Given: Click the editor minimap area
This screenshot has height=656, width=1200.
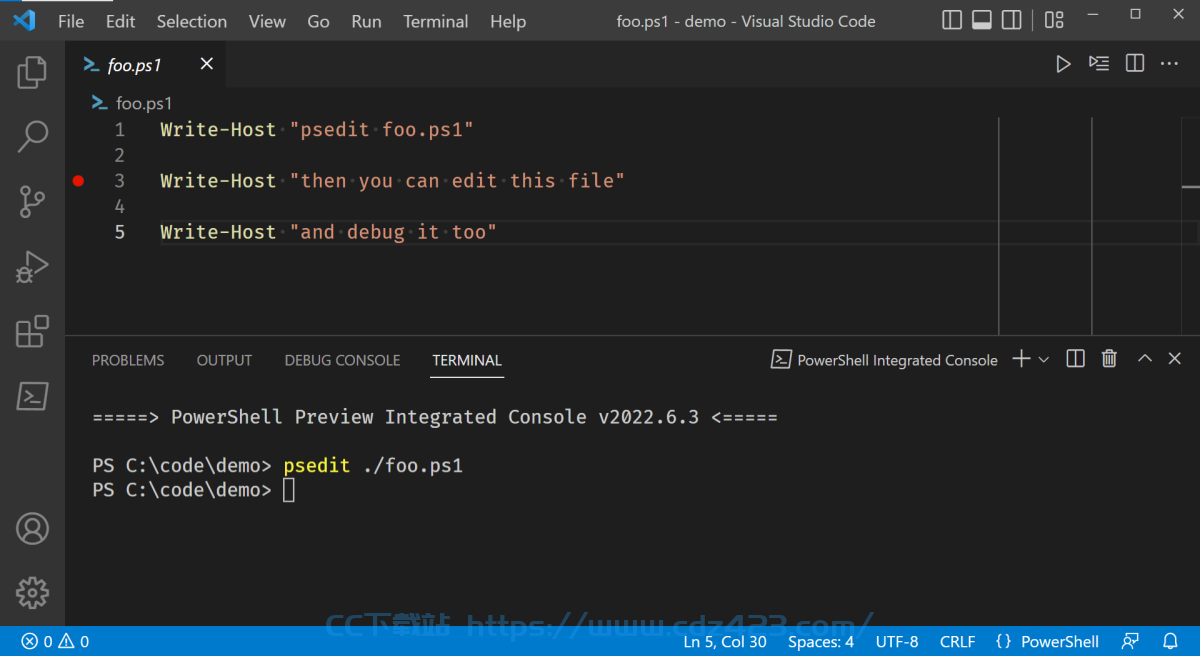Looking at the screenshot, I should 1190,226.
